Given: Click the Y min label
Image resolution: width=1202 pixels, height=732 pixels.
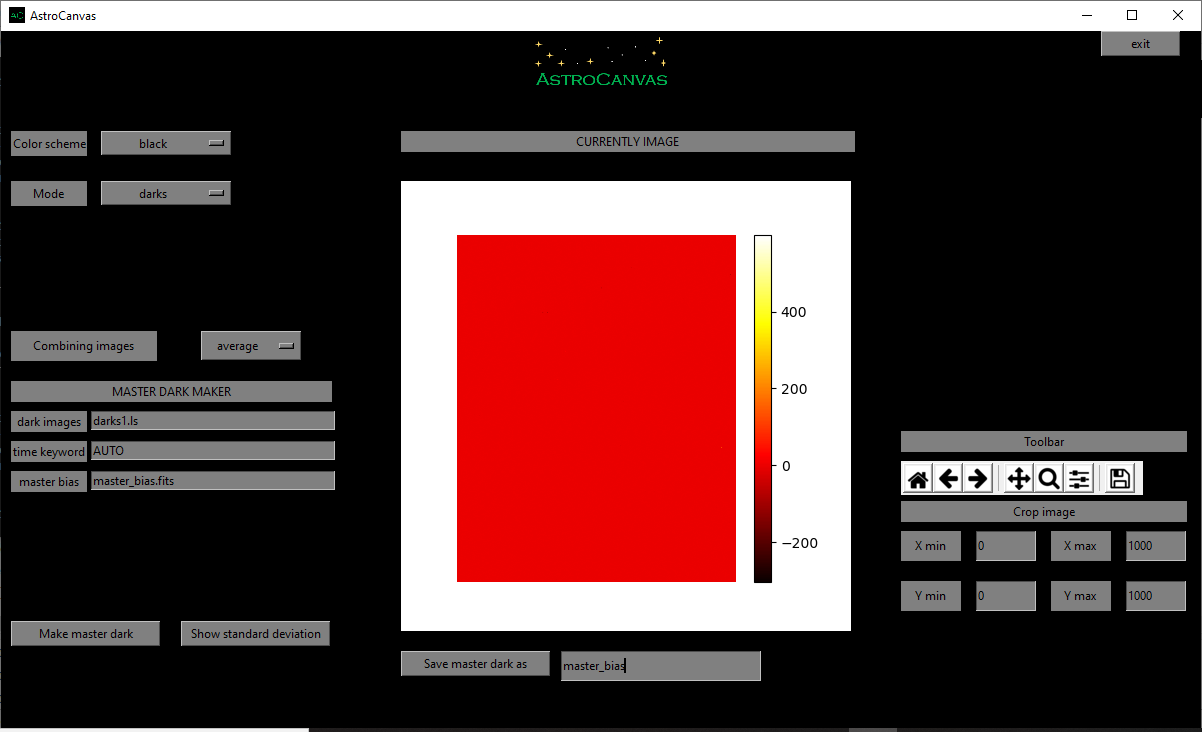Looking at the screenshot, I should 931,595.
